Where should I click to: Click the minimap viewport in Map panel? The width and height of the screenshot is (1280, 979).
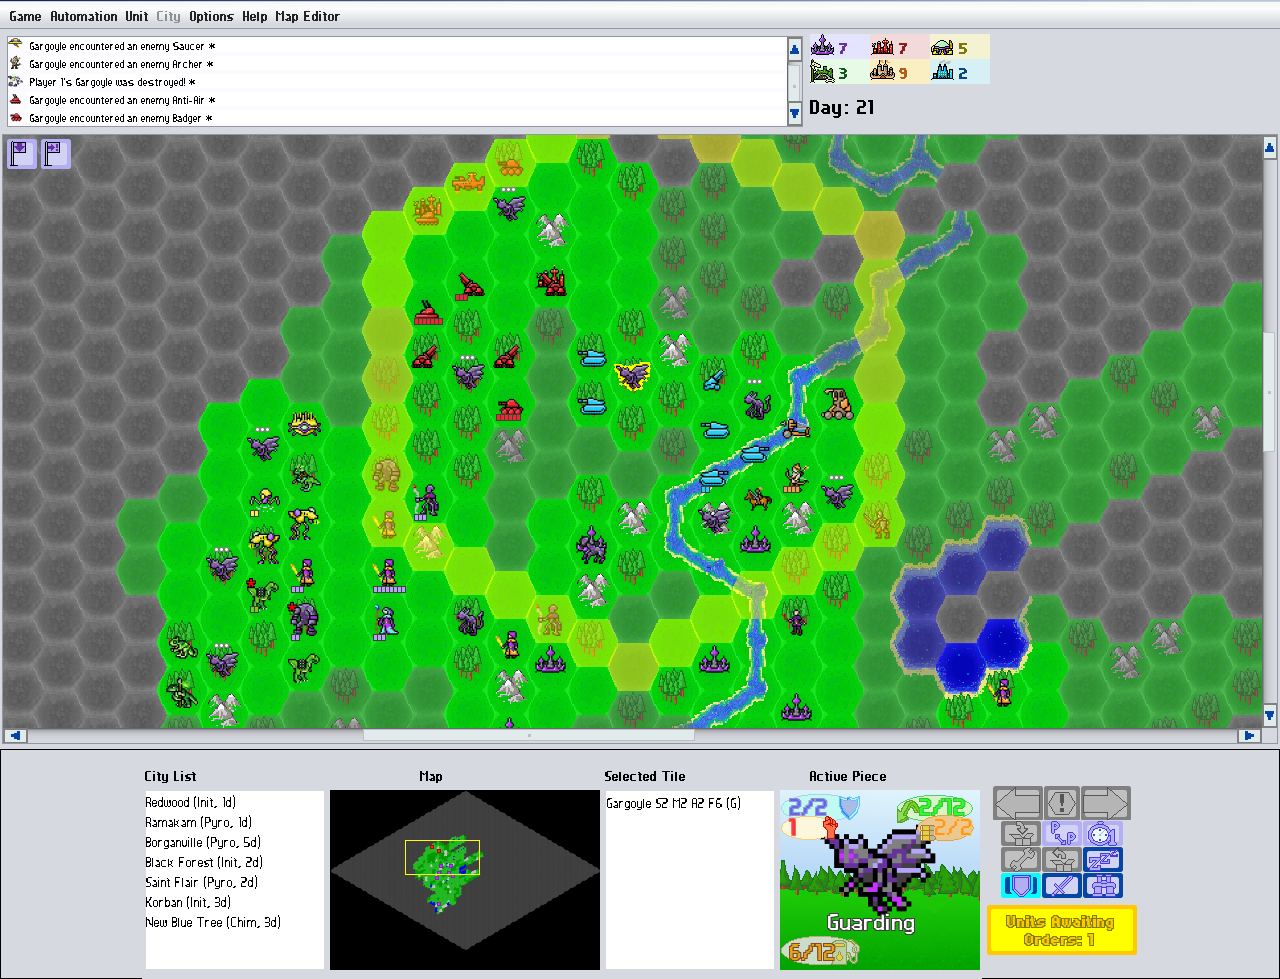click(442, 858)
